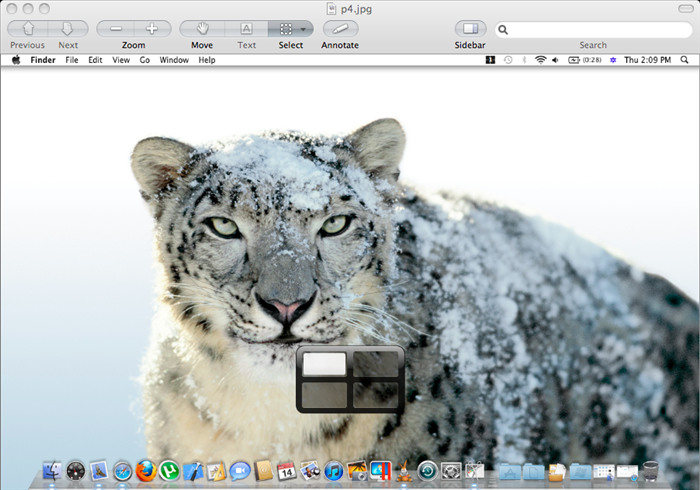The height and width of the screenshot is (490, 700).
Task: Open the Window menu
Action: 174,60
